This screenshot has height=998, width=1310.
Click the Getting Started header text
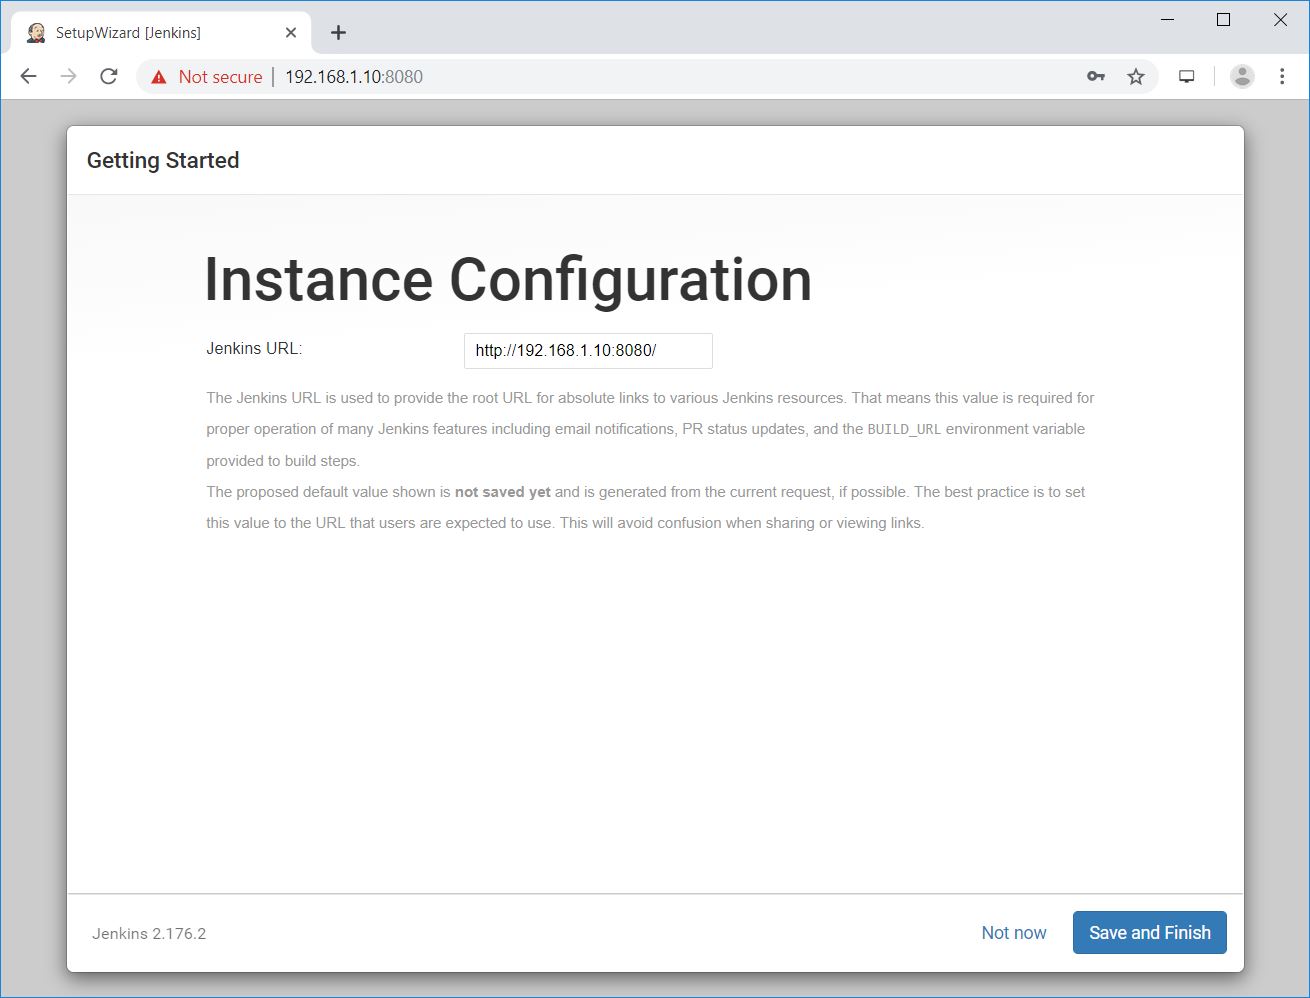[163, 161]
